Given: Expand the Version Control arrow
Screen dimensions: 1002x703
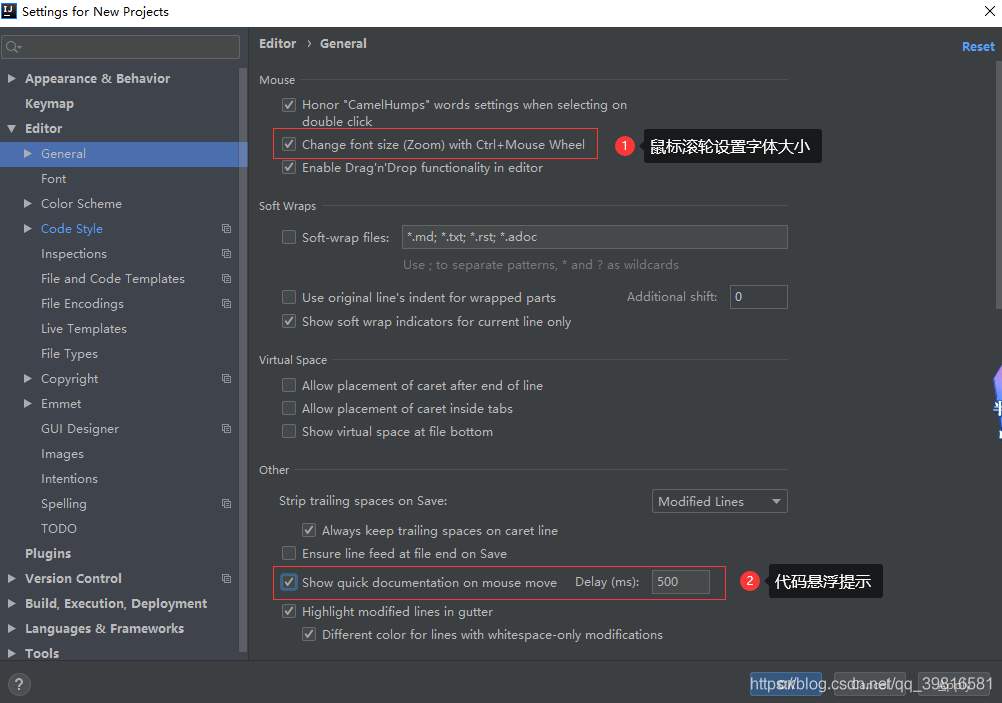Looking at the screenshot, I should coord(12,578).
